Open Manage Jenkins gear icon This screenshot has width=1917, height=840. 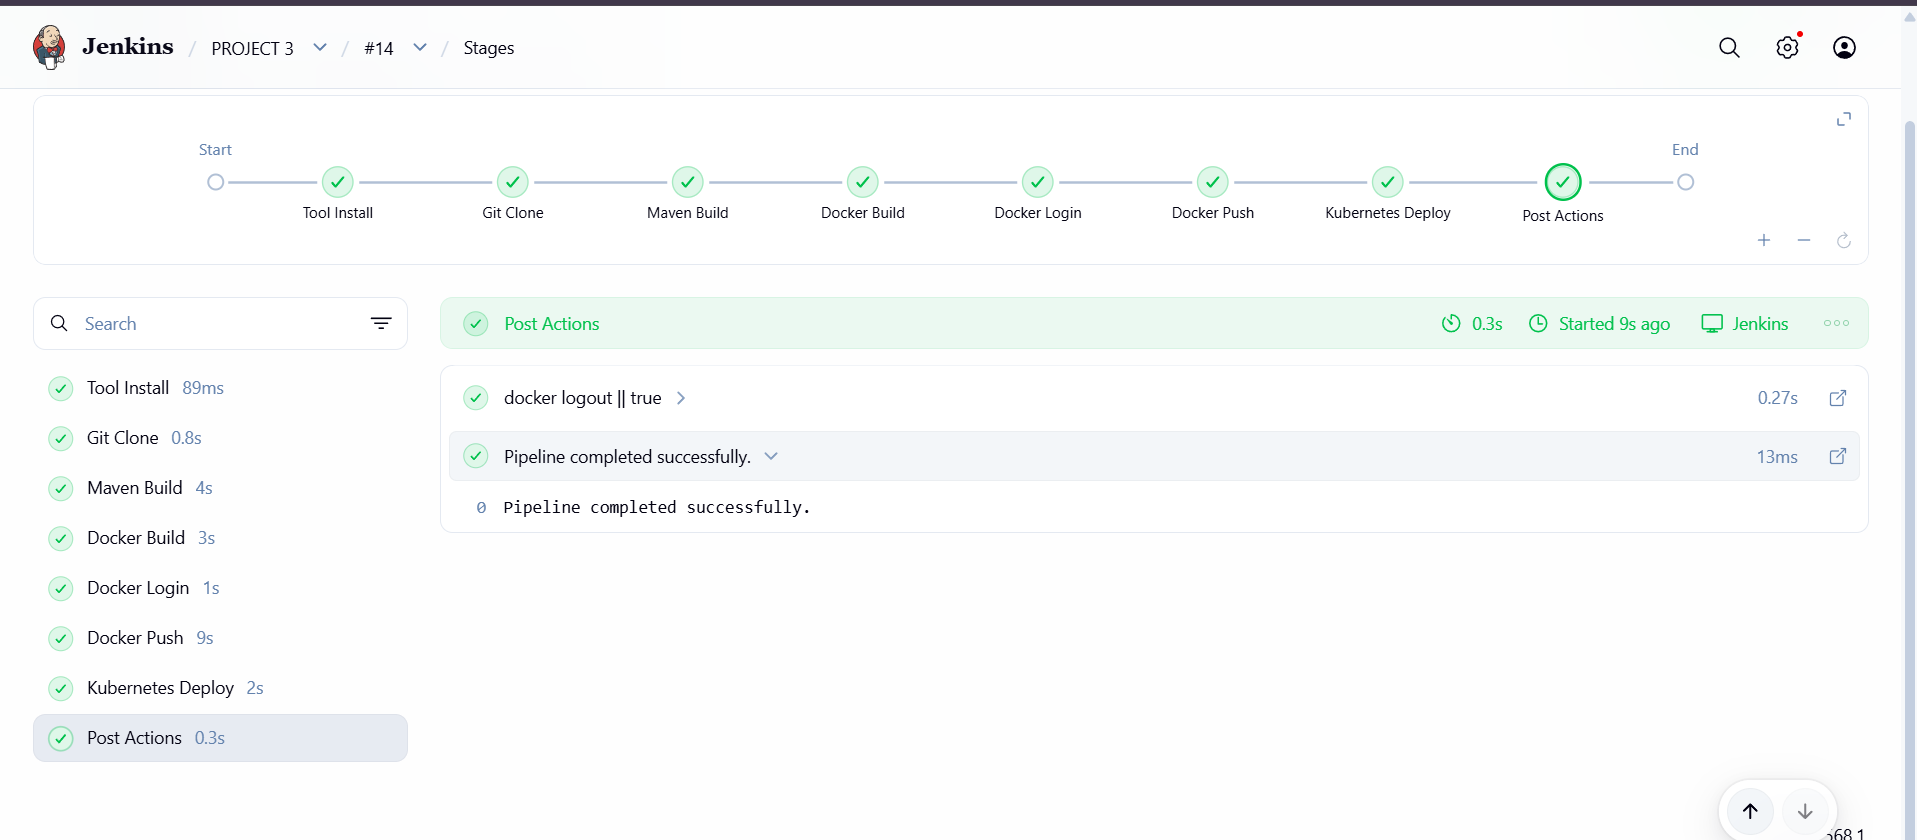coord(1787,48)
